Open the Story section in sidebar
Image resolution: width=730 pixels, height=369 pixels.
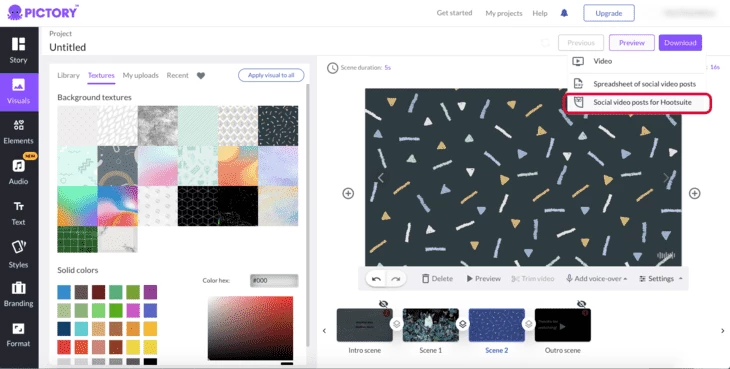pos(19,50)
